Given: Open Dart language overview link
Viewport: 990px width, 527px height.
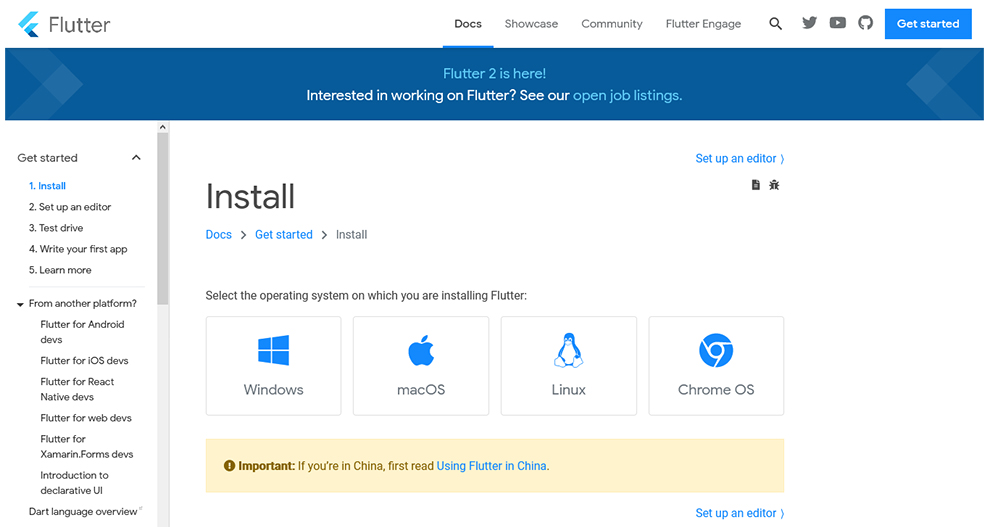Looking at the screenshot, I should click(83, 512).
